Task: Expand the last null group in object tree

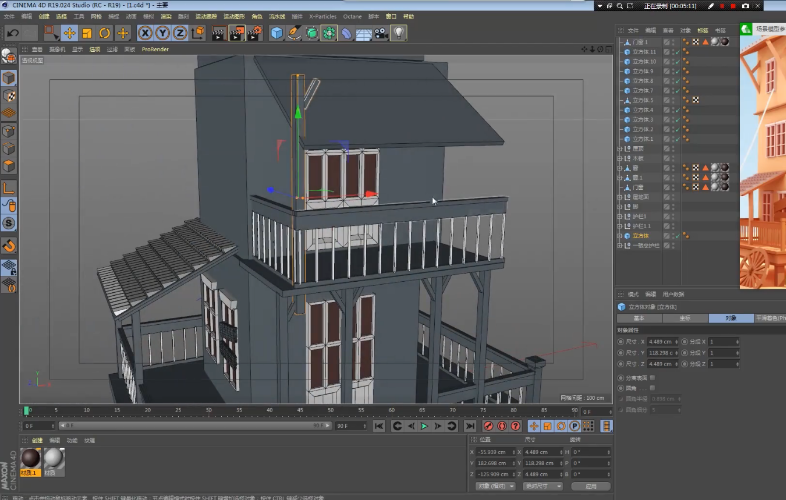Action: (620, 246)
